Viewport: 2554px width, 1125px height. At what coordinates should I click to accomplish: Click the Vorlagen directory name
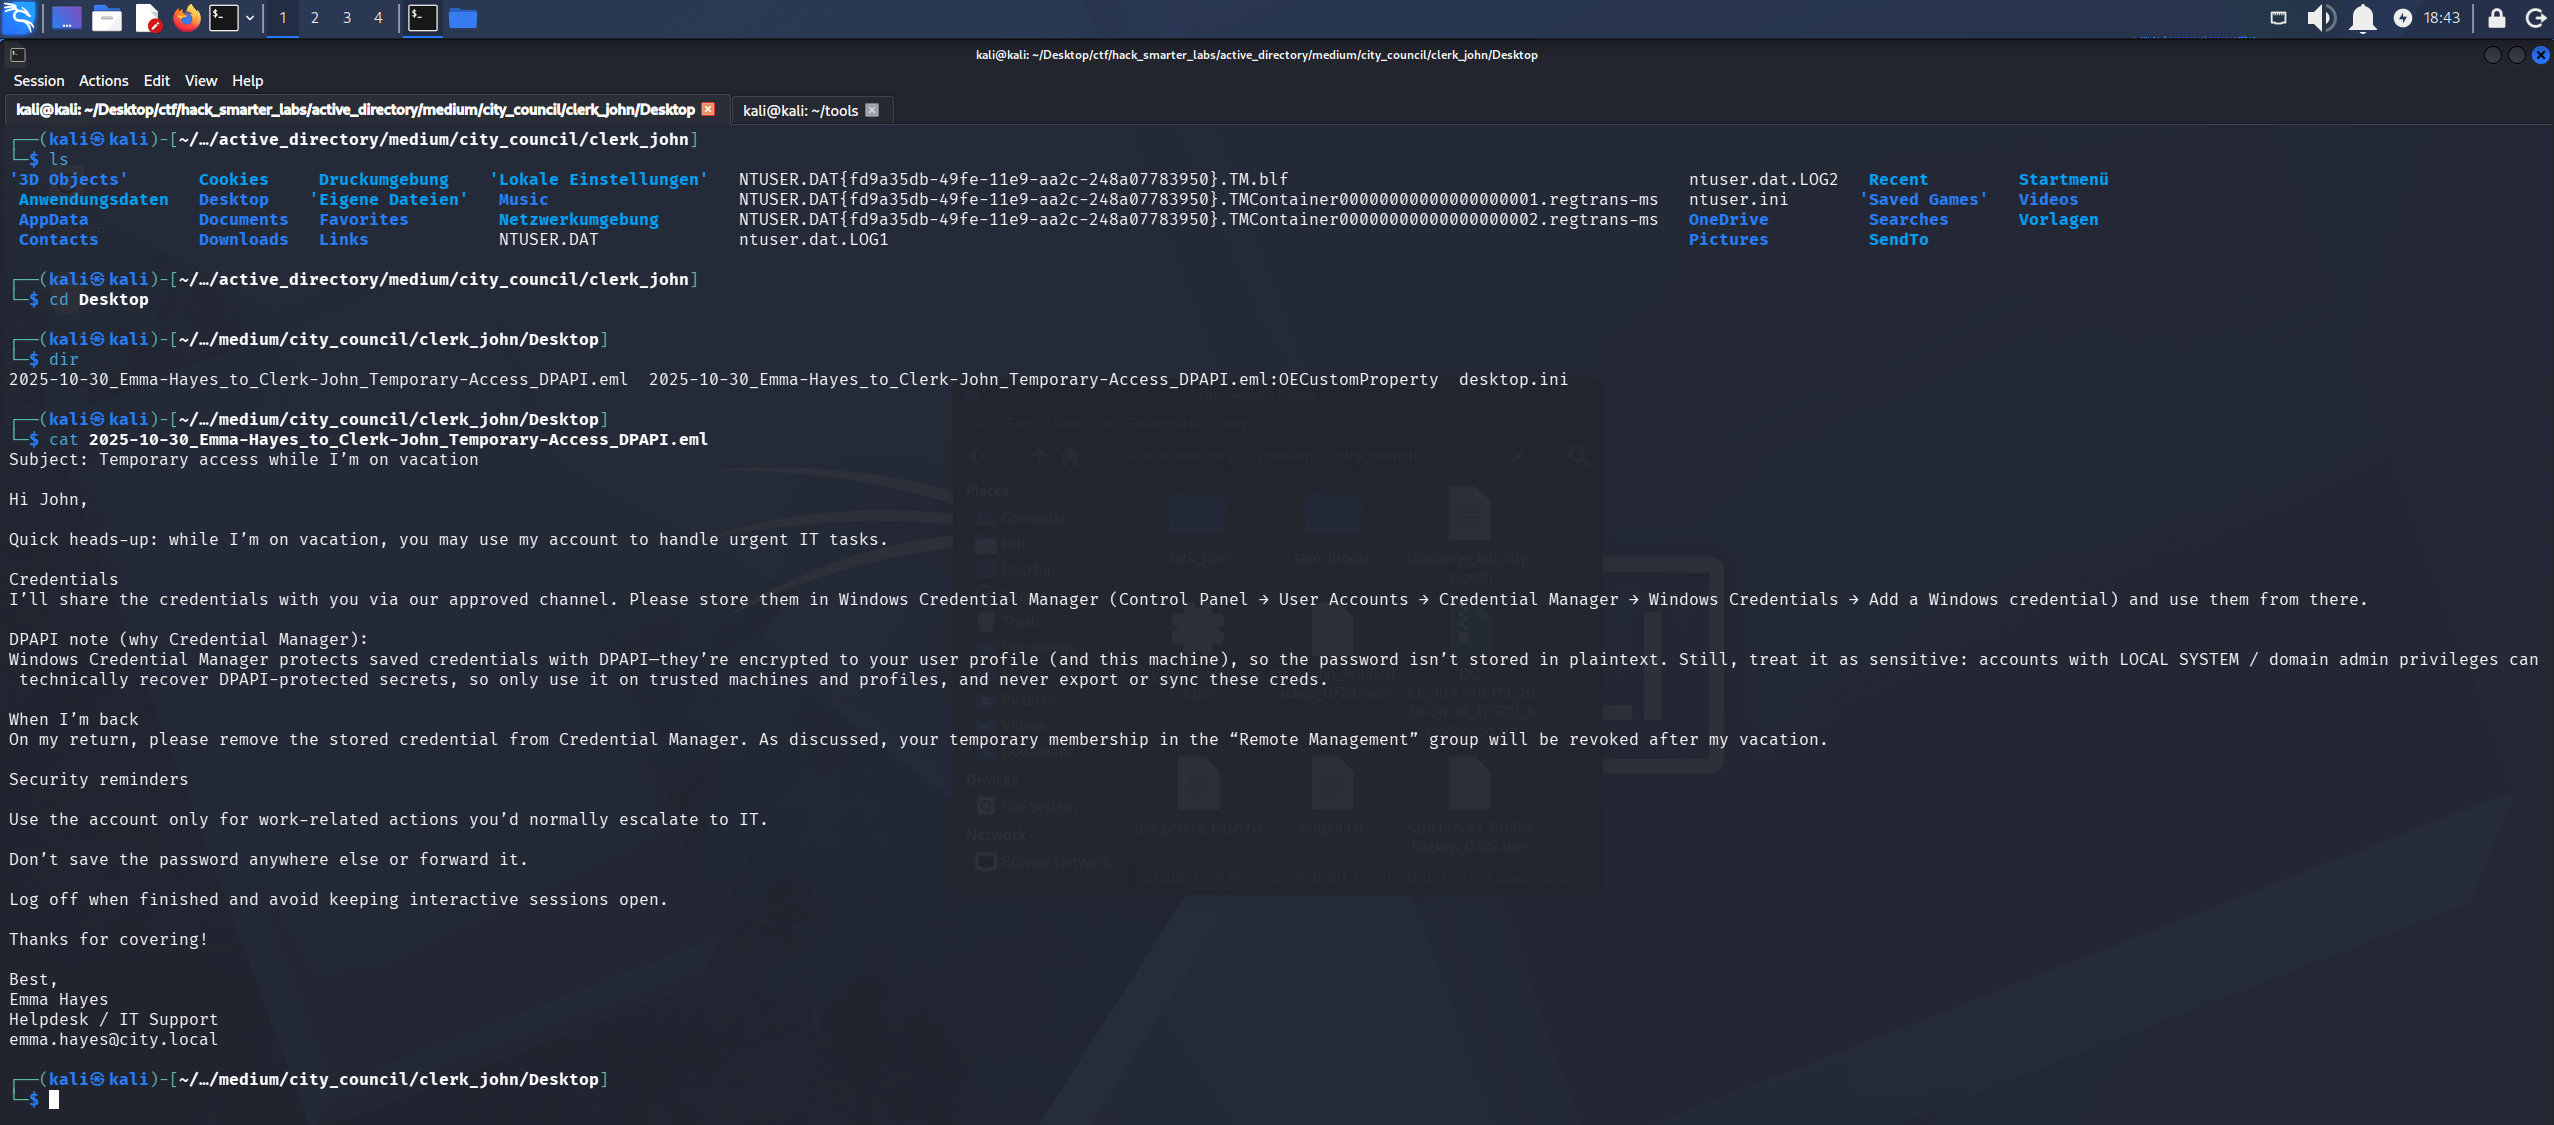click(x=2058, y=220)
